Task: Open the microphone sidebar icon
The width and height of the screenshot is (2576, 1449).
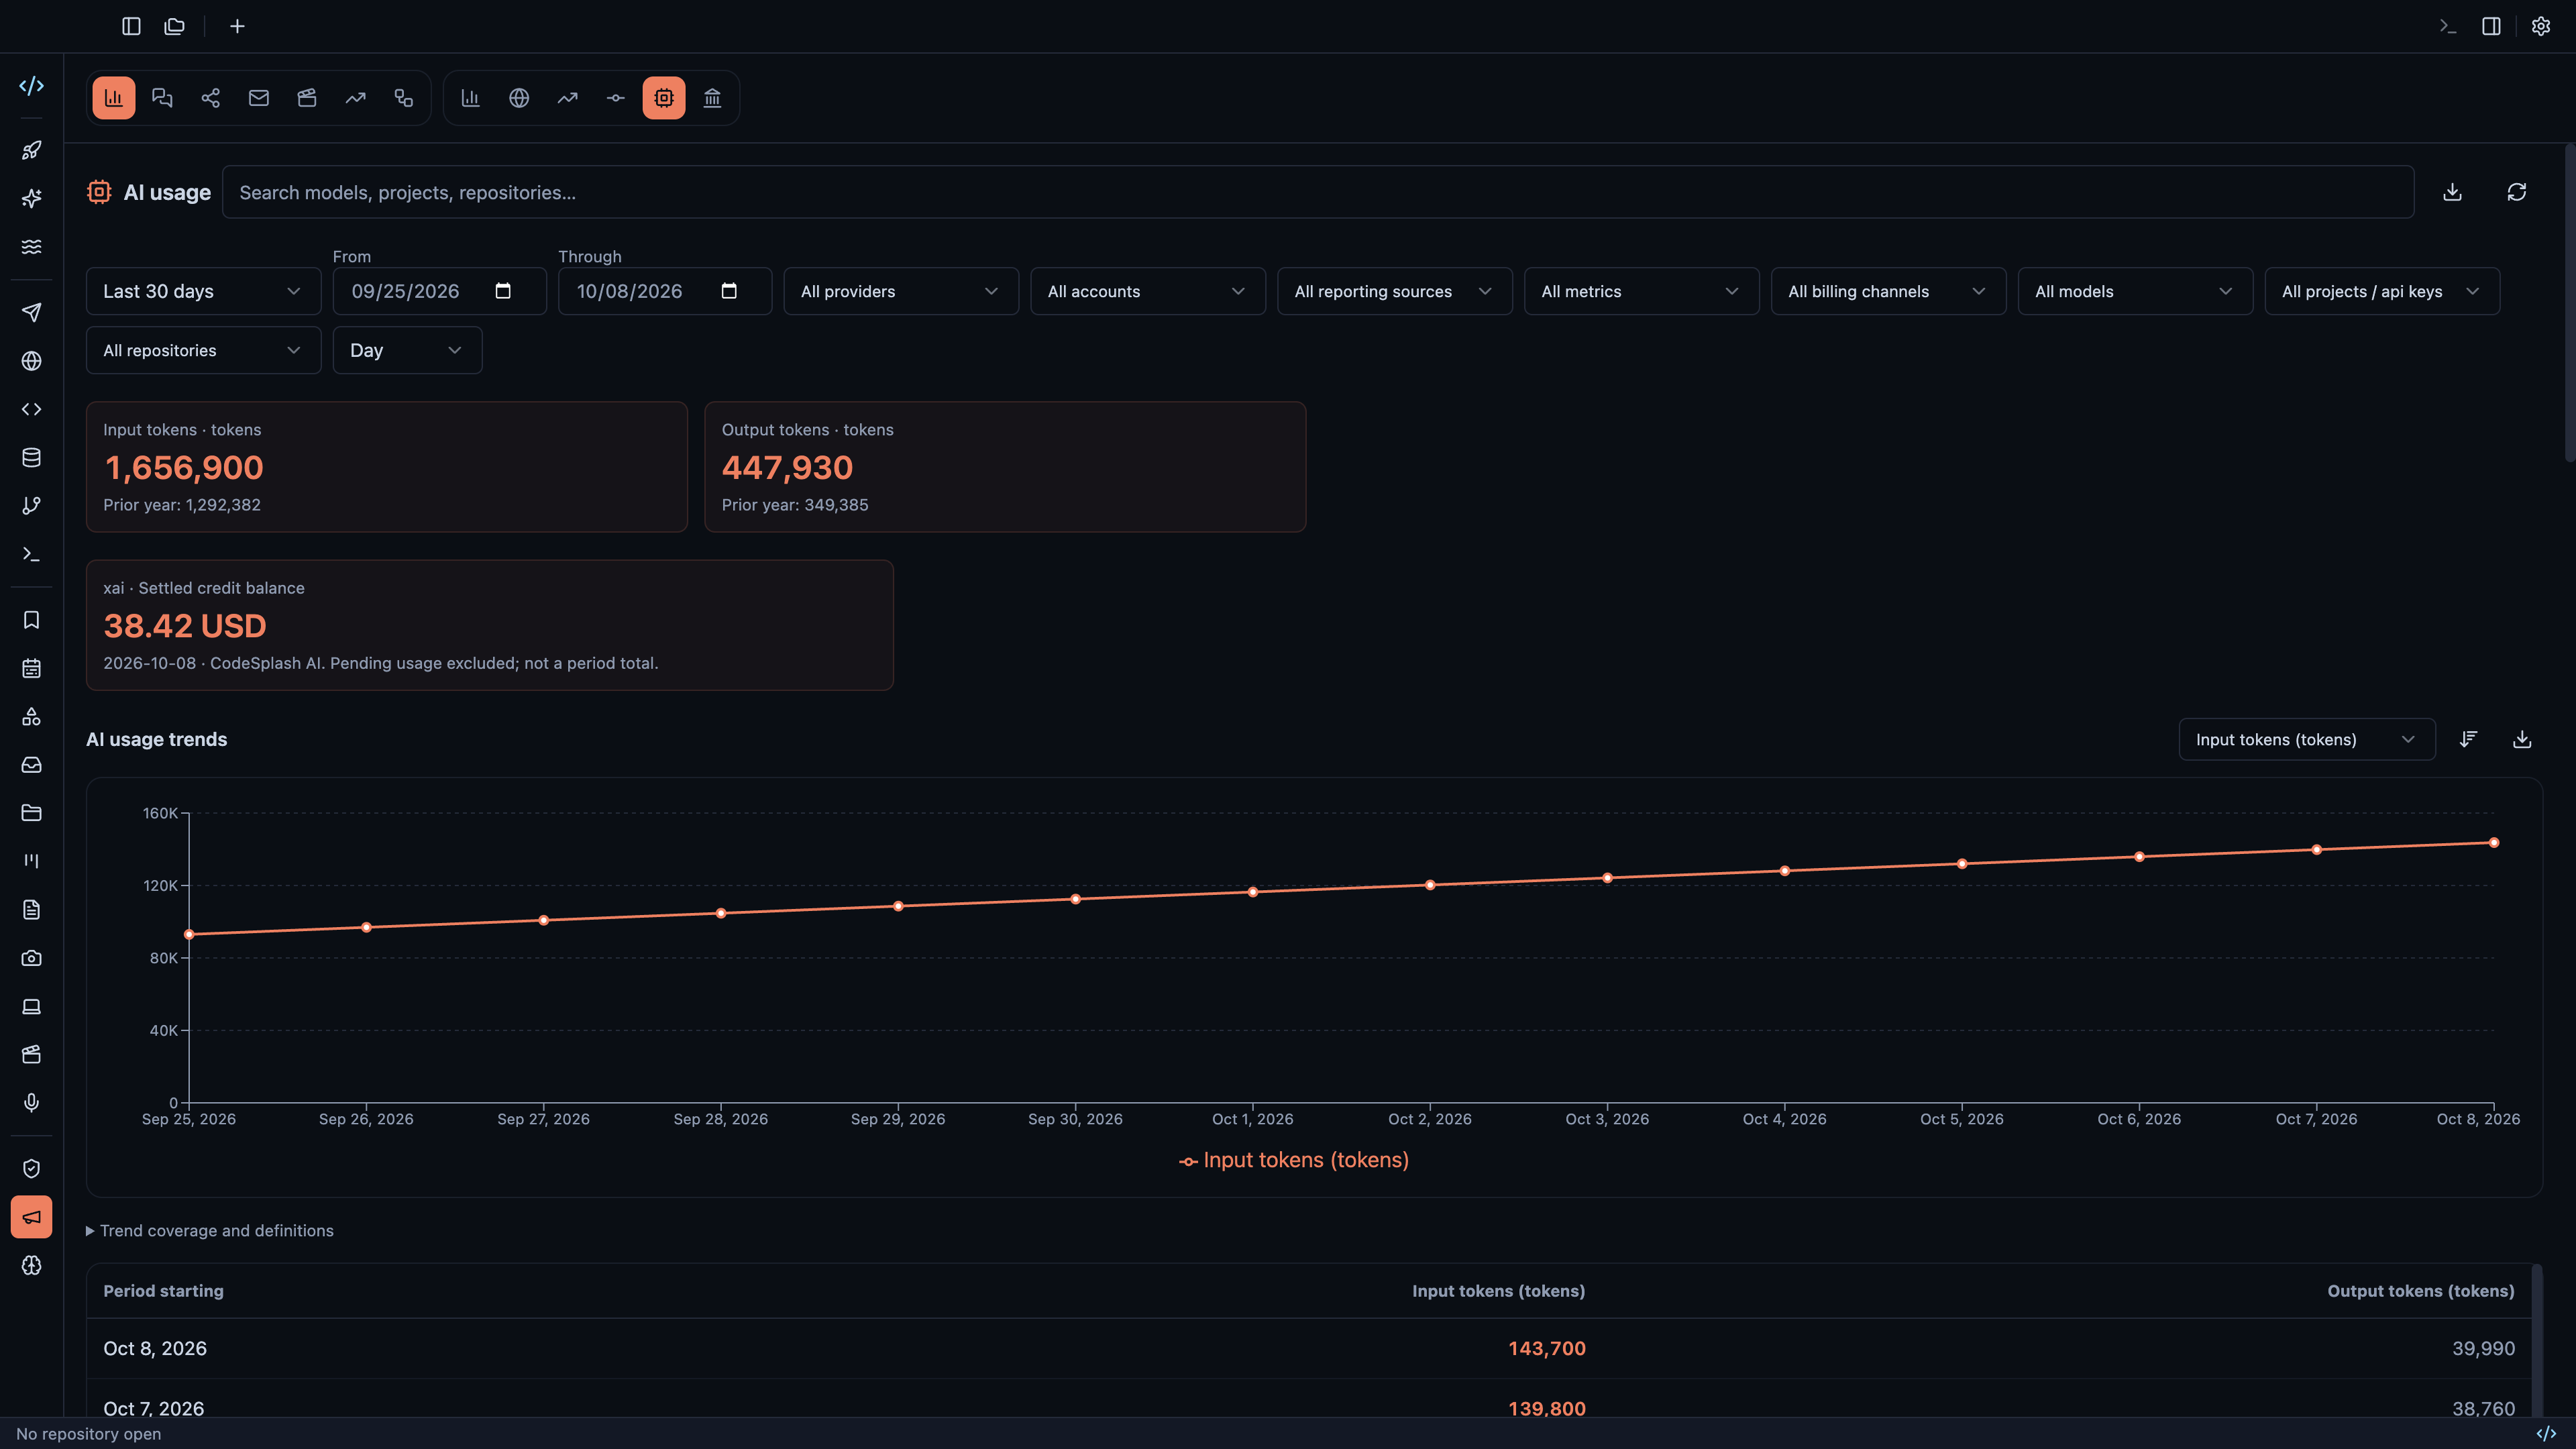Action: (31, 1103)
